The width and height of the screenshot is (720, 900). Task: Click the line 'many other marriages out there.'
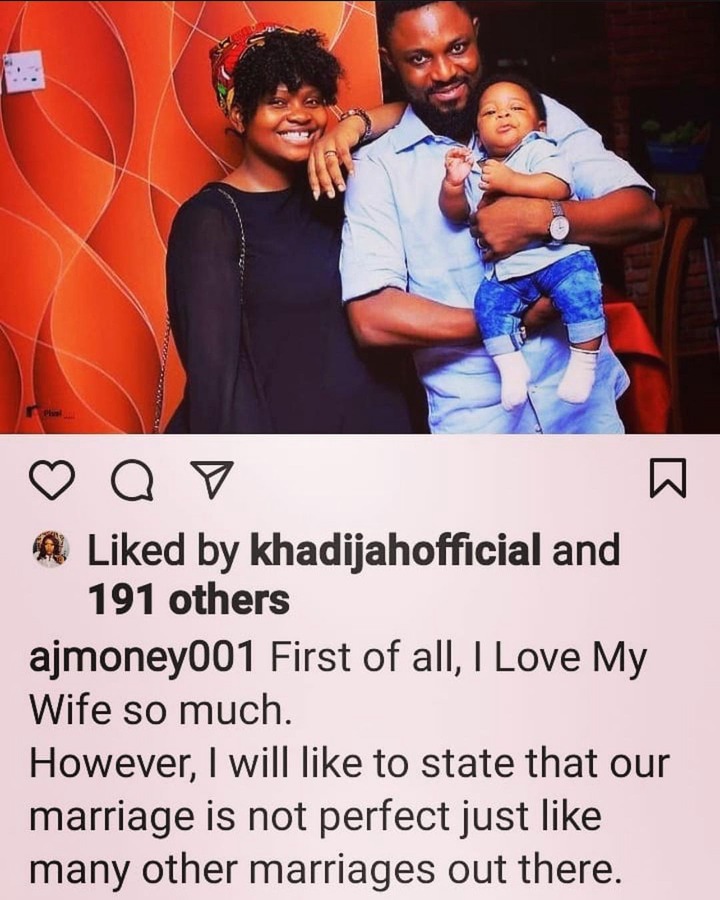pos(325,870)
